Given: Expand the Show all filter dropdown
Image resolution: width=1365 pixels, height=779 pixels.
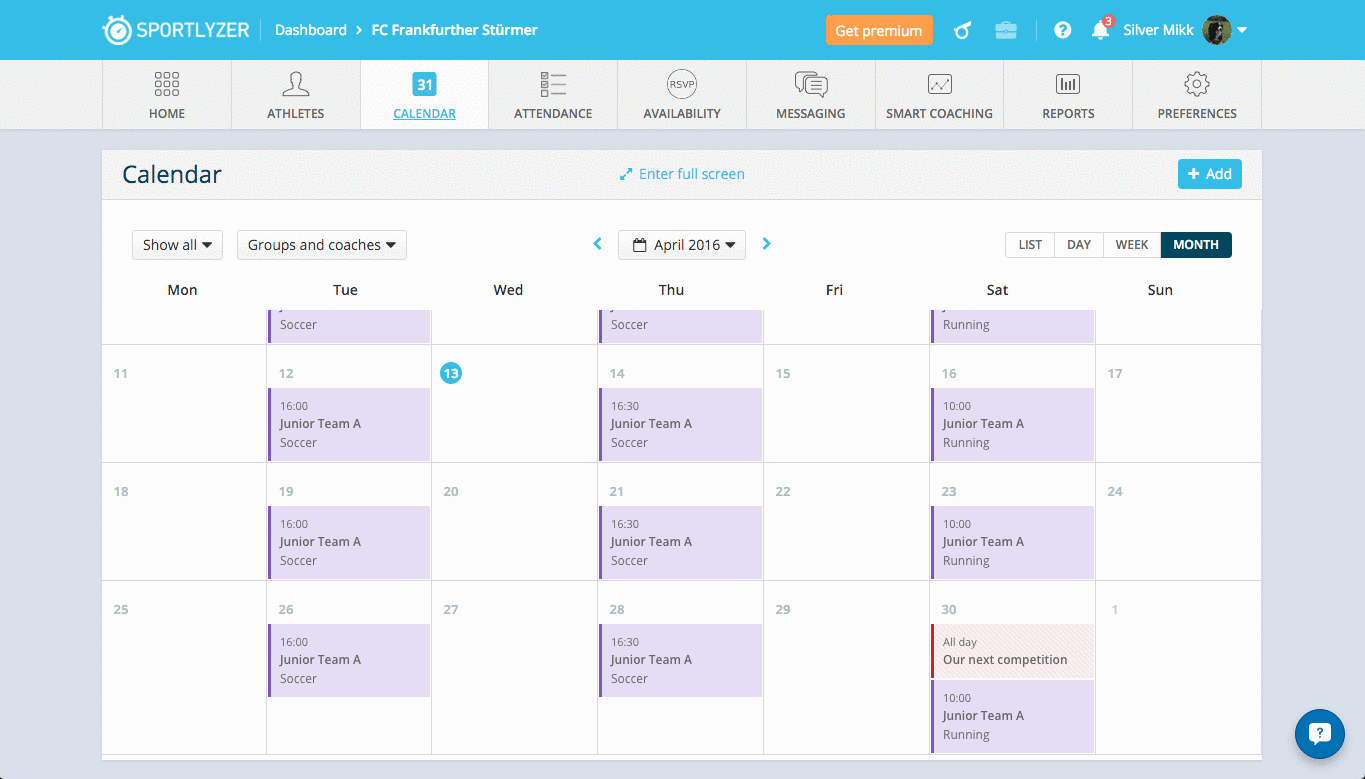Looking at the screenshot, I should pyautogui.click(x=177, y=245).
